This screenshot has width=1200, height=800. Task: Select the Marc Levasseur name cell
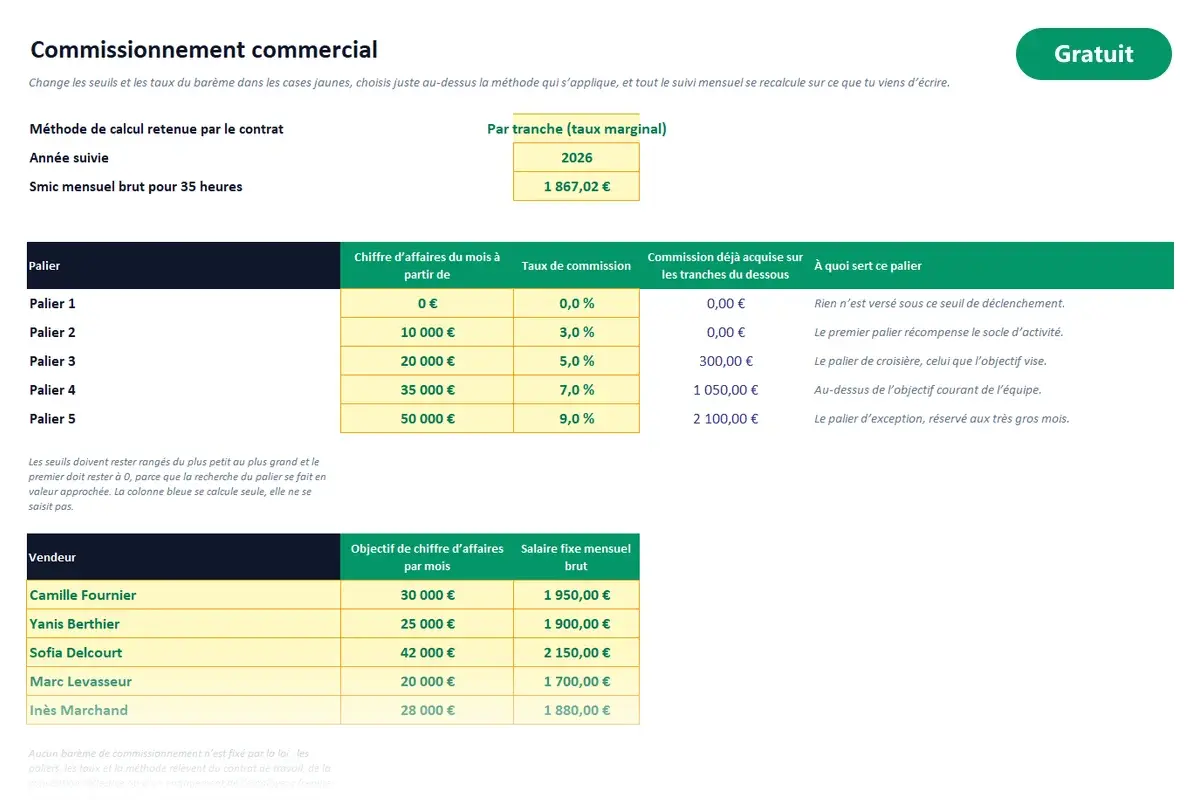tap(184, 681)
